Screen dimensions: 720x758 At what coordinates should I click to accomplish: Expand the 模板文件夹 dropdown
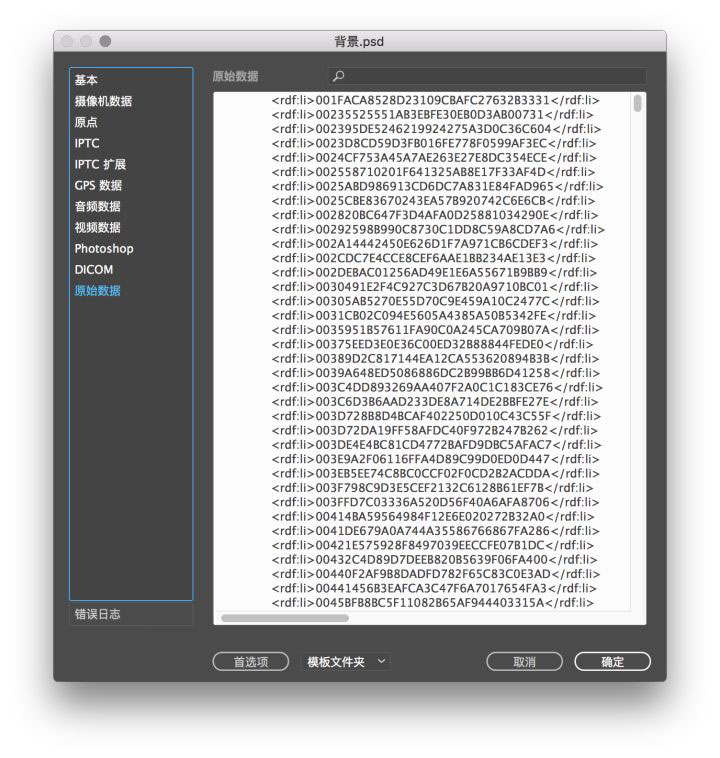(x=346, y=661)
